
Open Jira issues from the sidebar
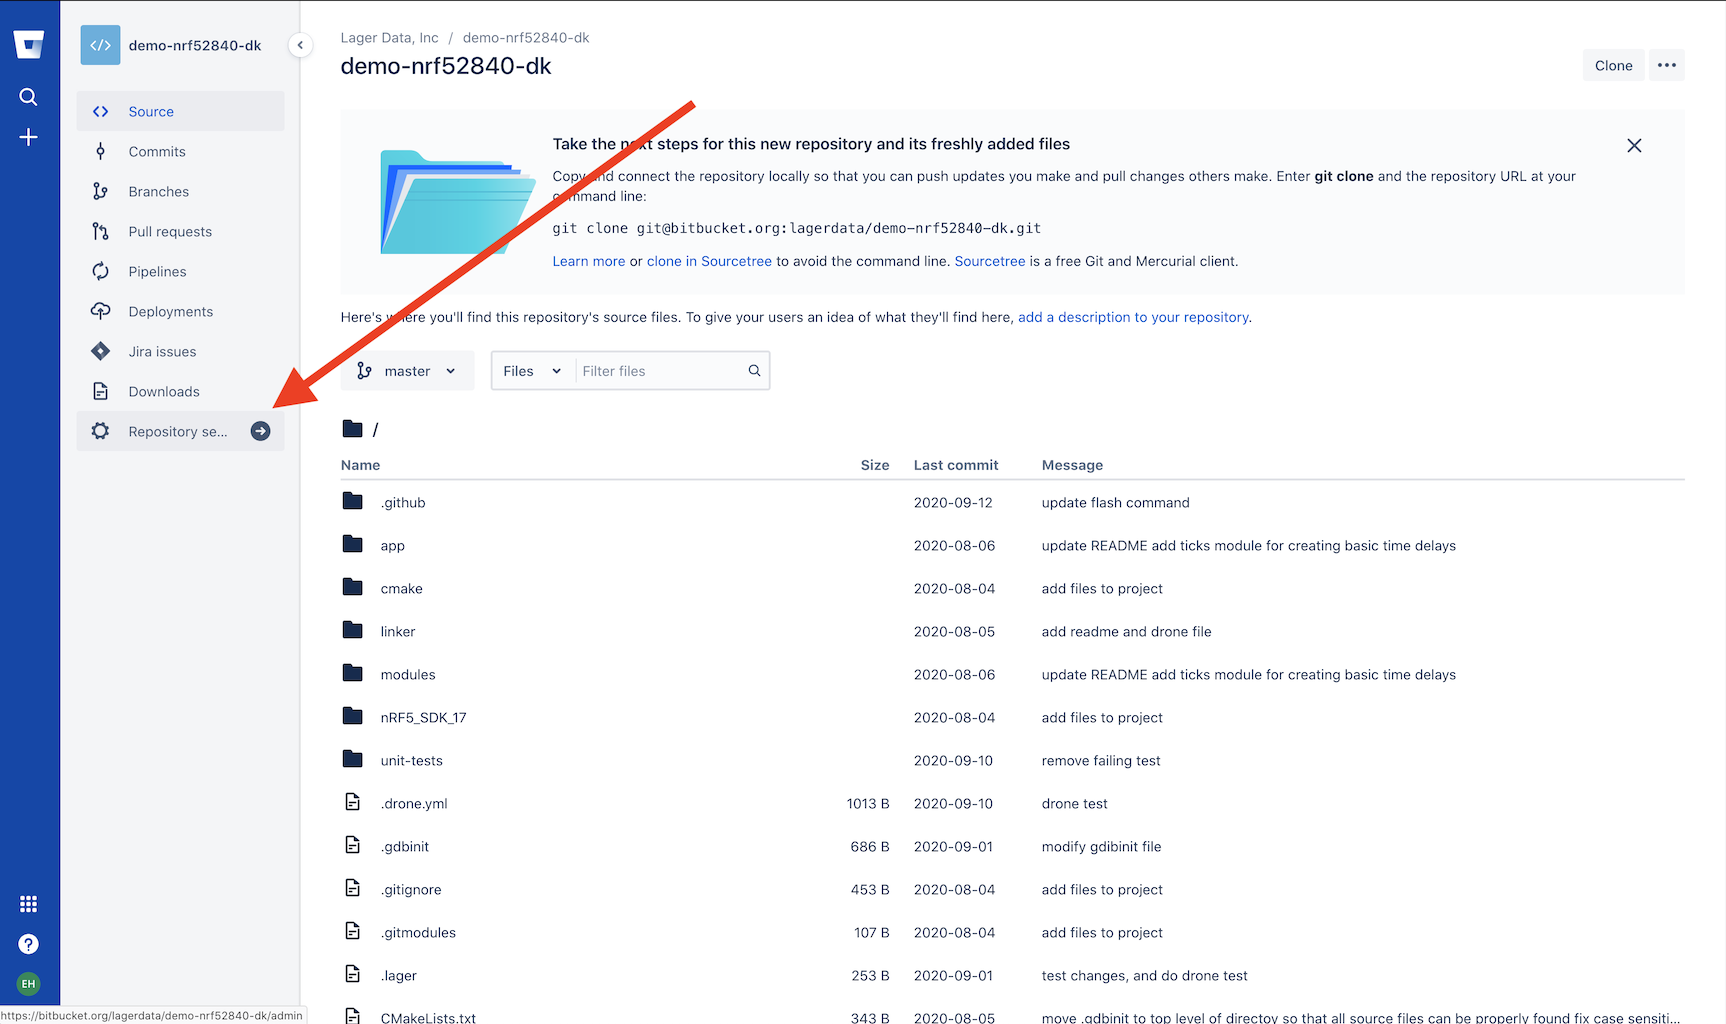coord(162,351)
